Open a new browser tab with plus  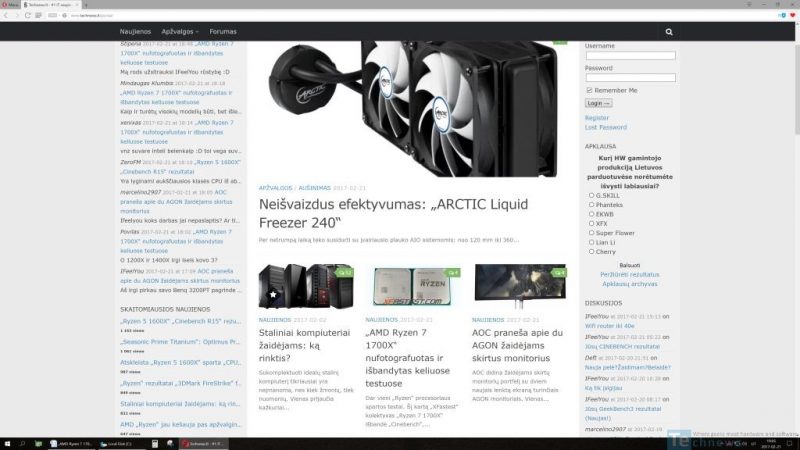pos(86,5)
